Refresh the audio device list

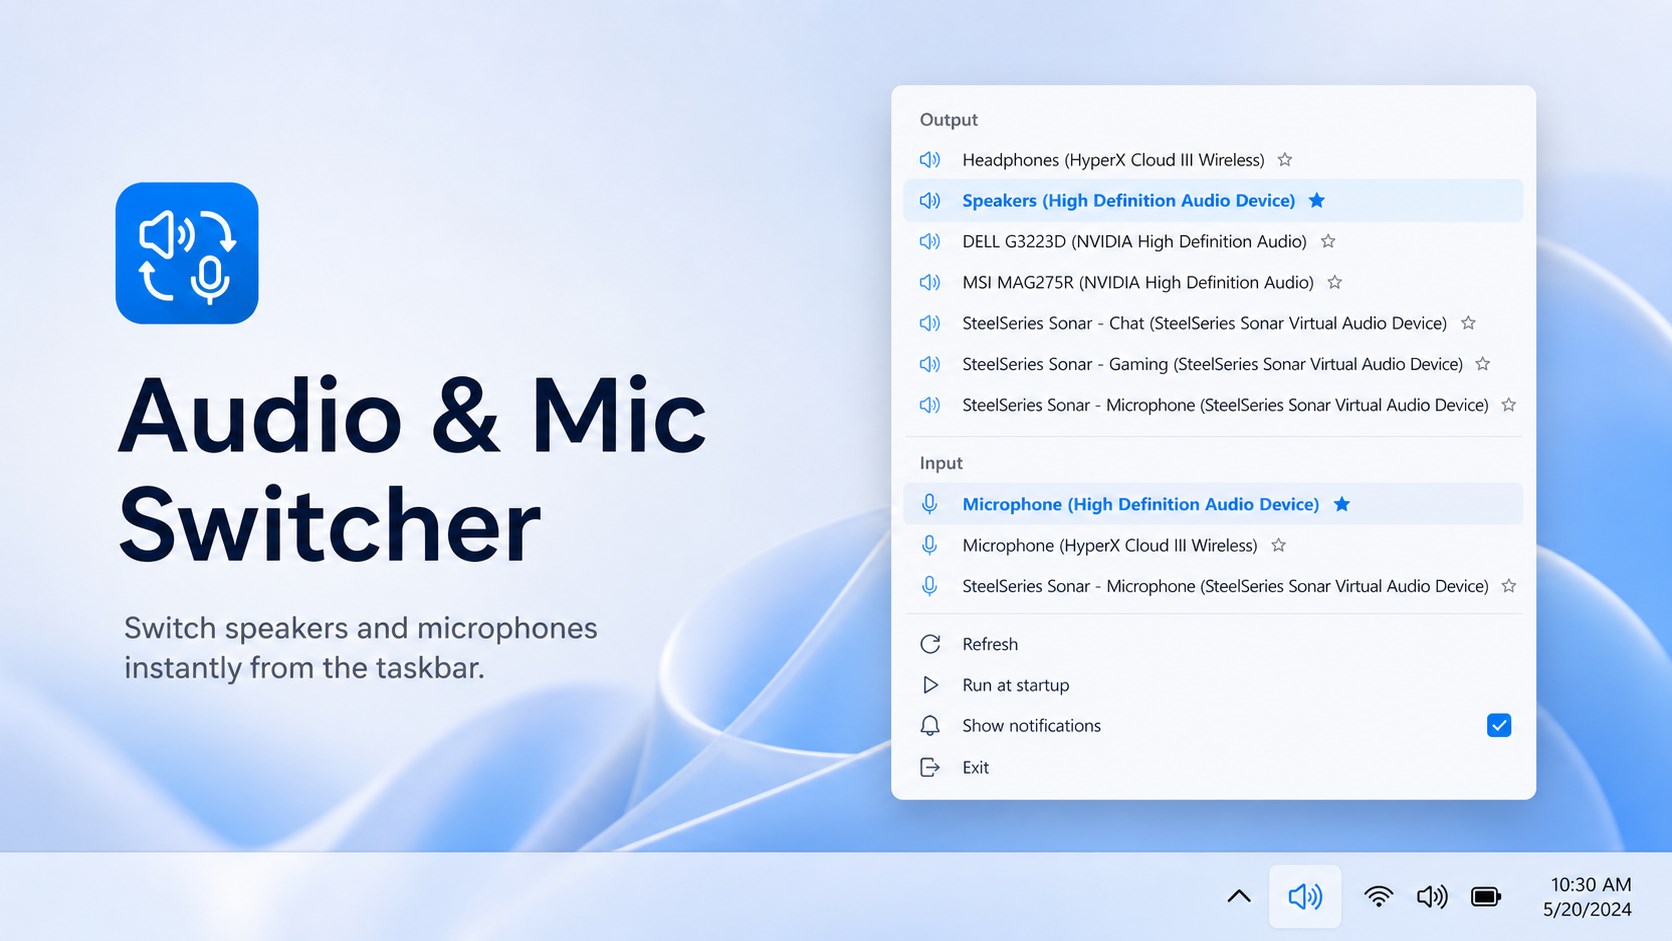click(1213, 644)
